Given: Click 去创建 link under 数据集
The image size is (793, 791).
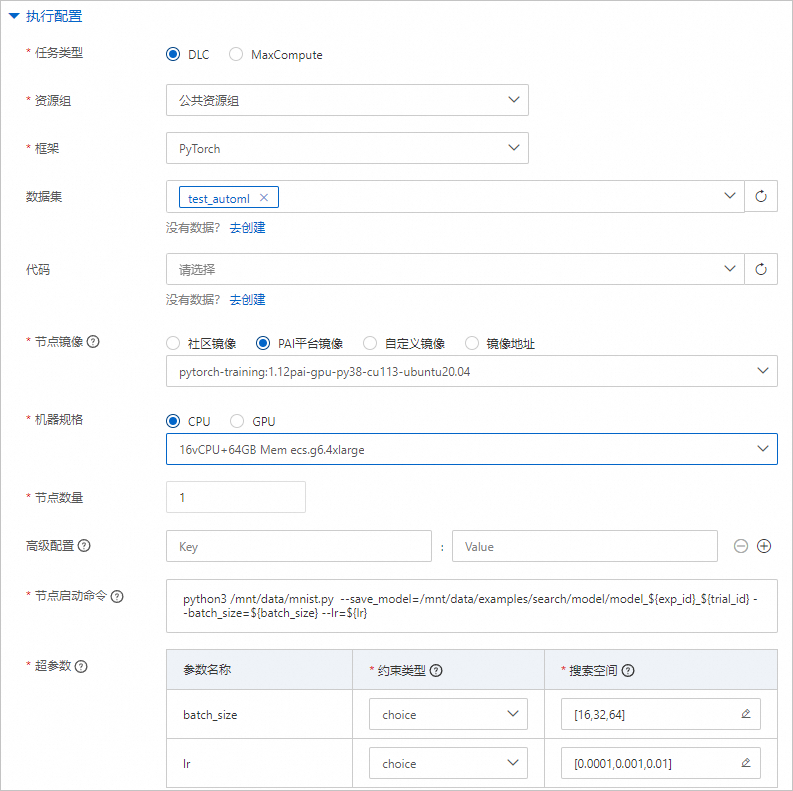Looking at the screenshot, I should pyautogui.click(x=247, y=228).
